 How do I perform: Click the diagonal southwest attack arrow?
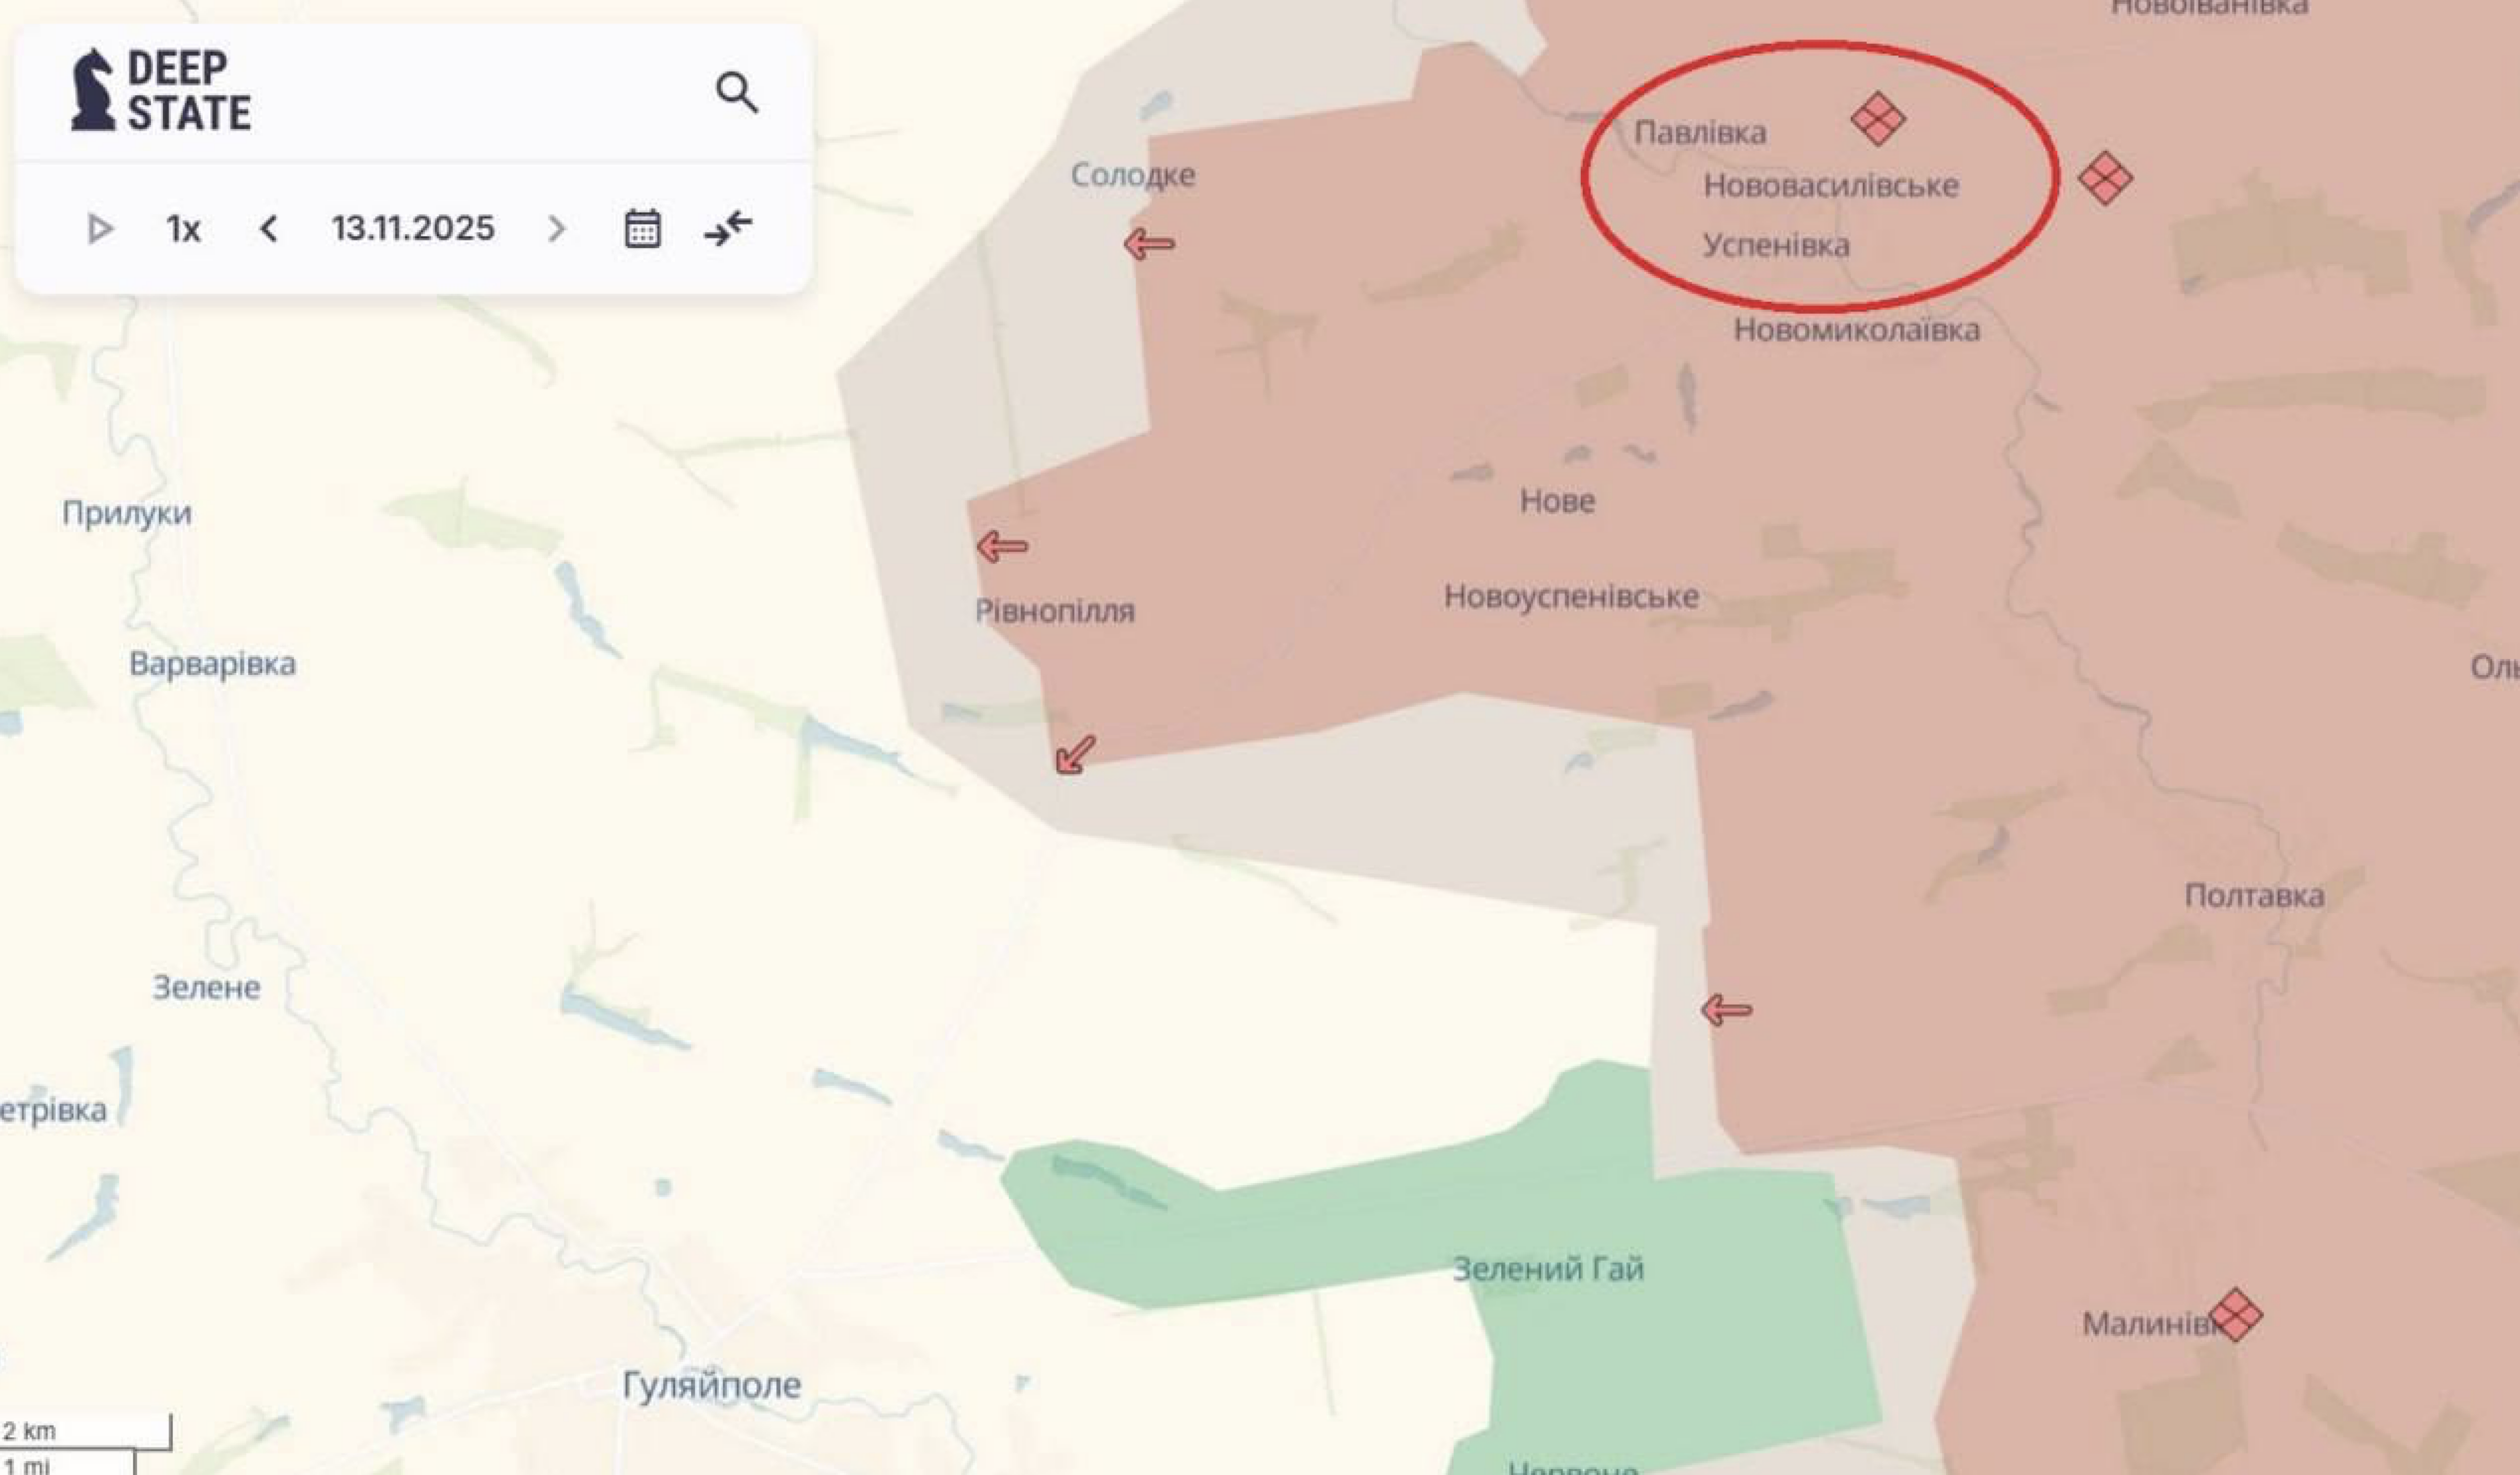point(1075,754)
